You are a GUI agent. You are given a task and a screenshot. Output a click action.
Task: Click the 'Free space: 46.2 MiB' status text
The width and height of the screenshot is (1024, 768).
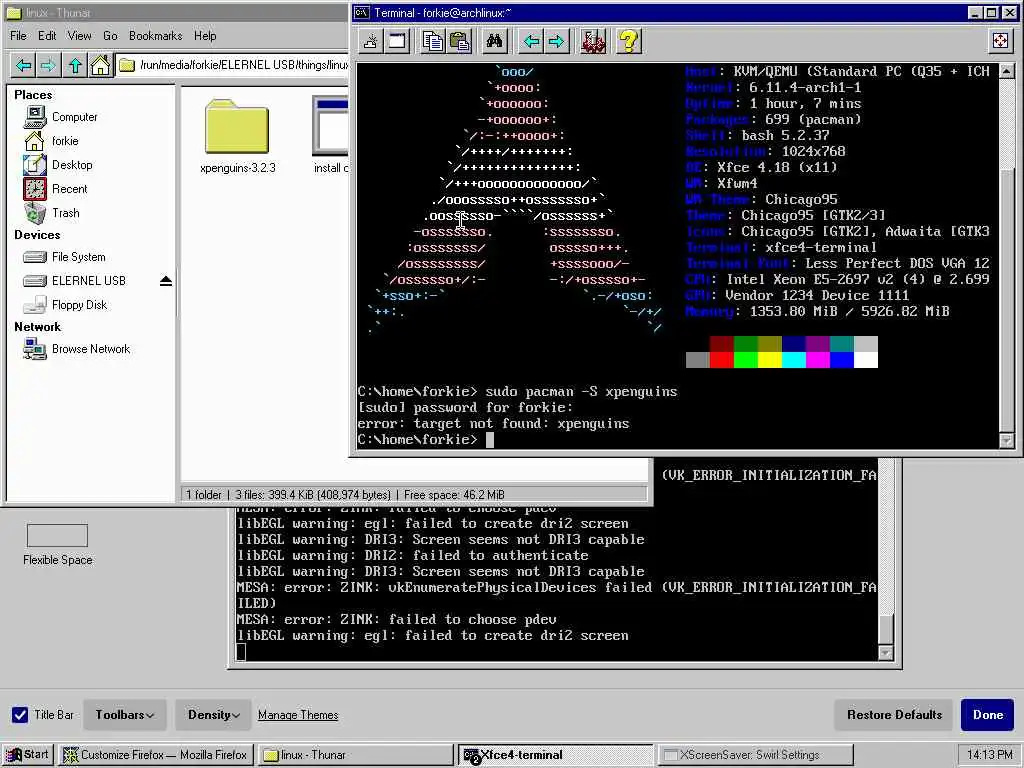[454, 495]
